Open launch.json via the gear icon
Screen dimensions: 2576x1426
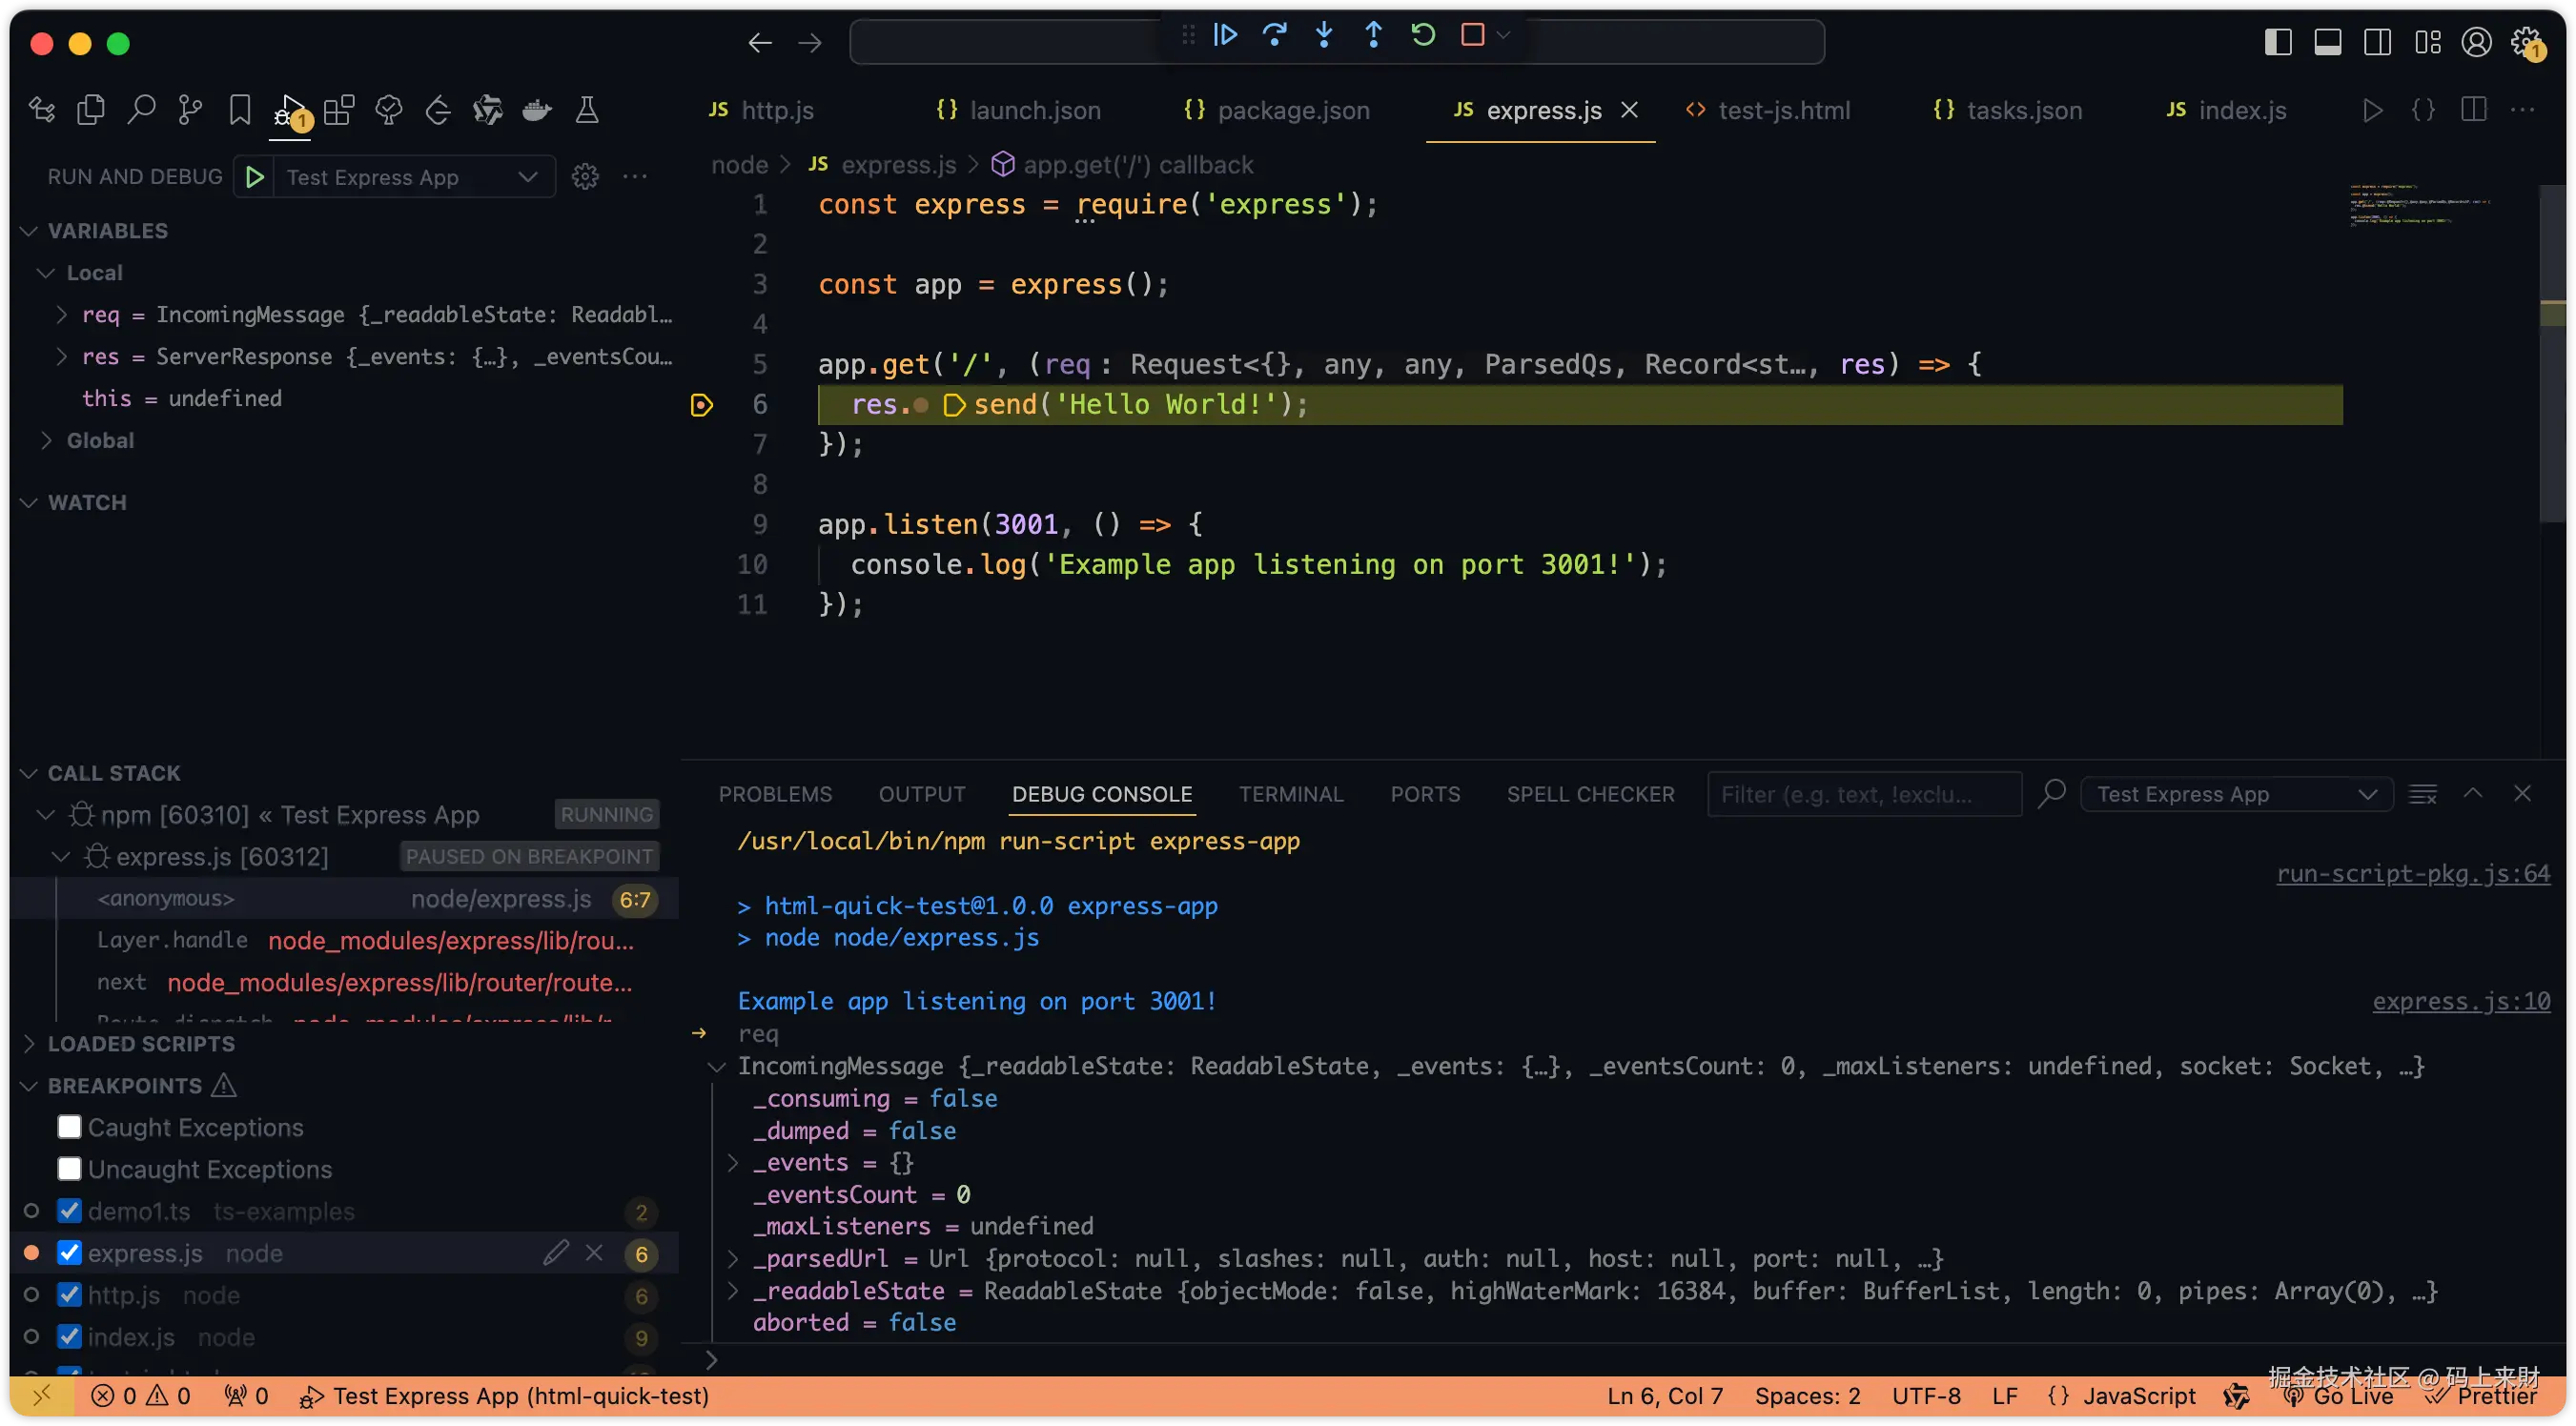585,177
